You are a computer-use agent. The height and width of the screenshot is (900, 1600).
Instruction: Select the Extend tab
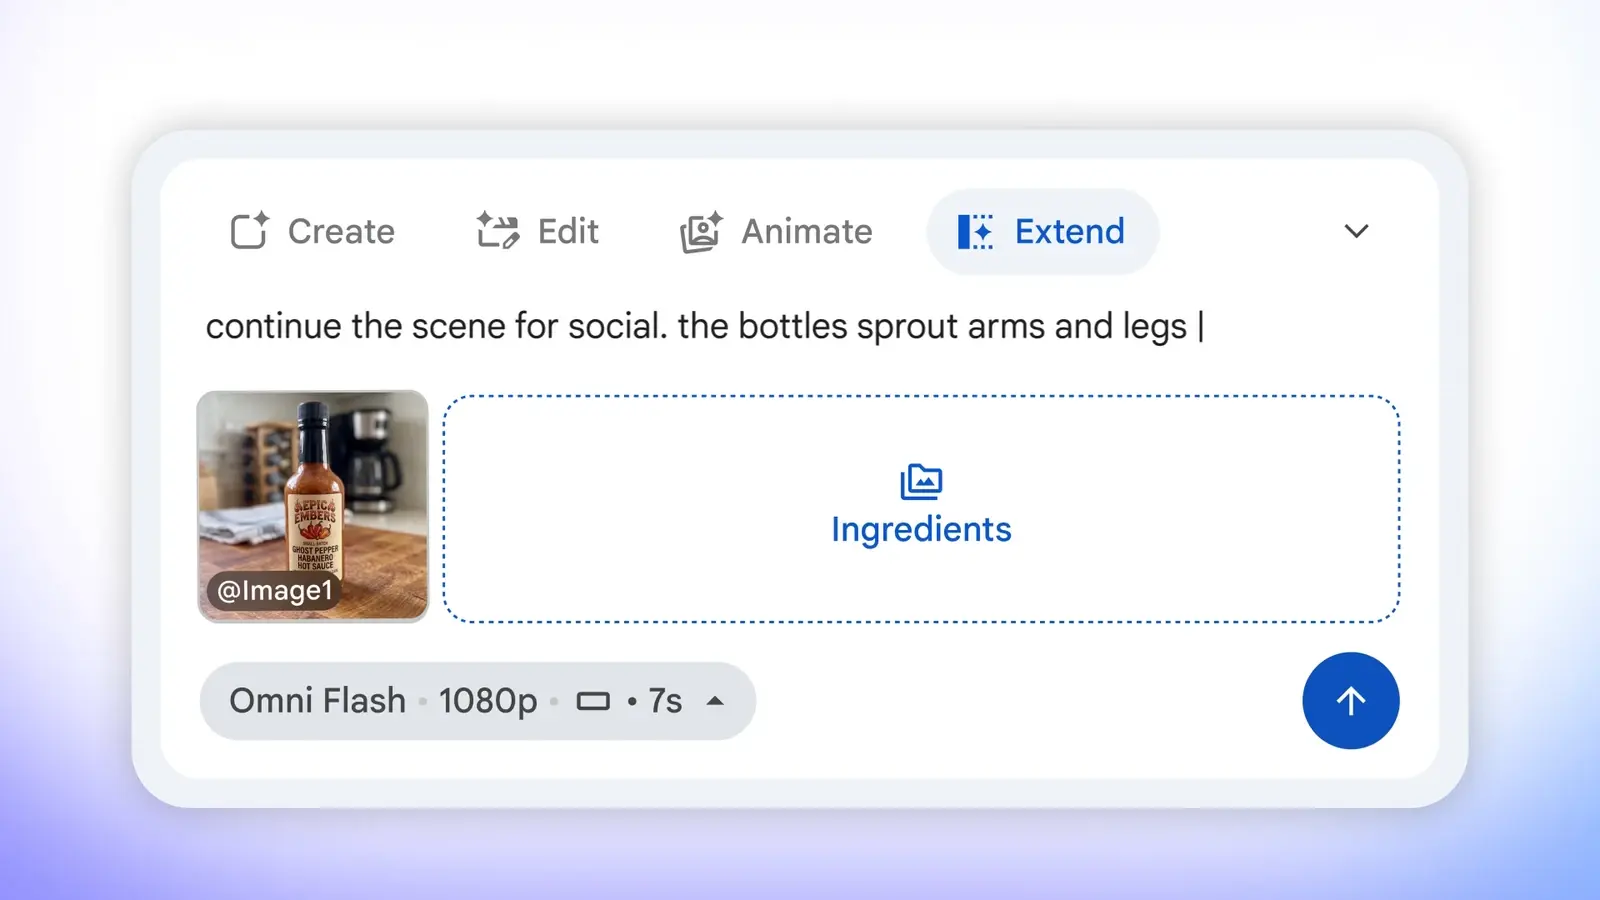pyautogui.click(x=1042, y=231)
